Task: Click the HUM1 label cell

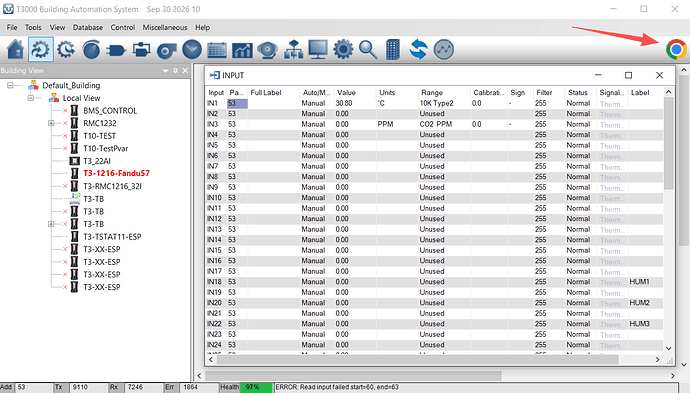Action: (645, 282)
